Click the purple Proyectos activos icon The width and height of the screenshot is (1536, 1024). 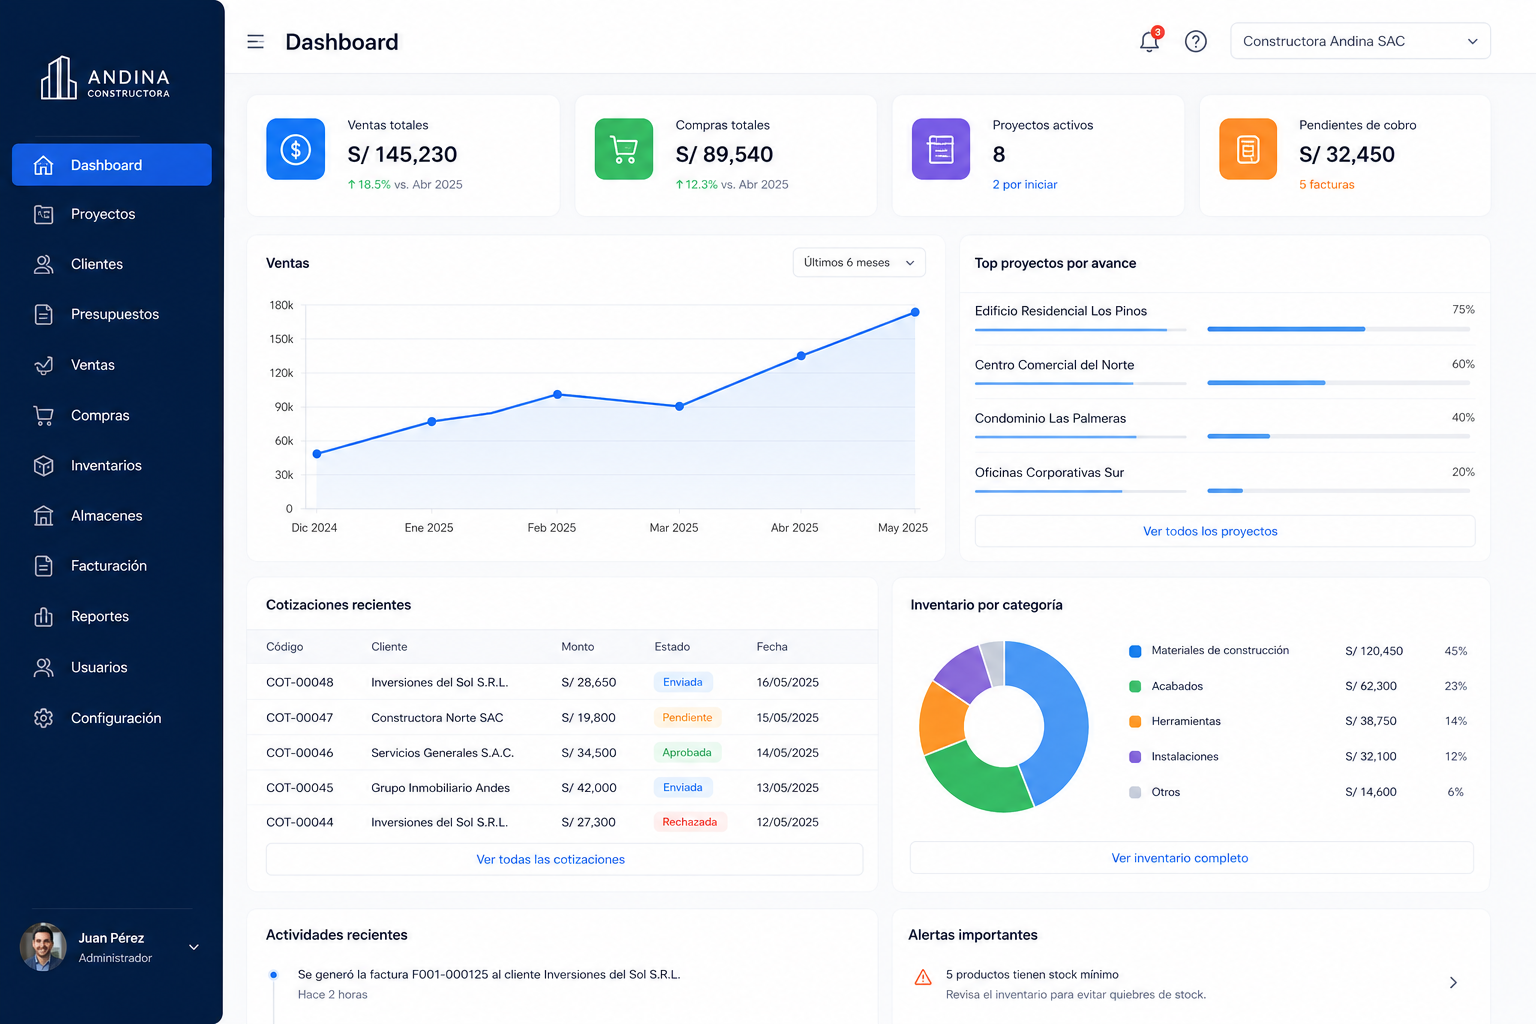click(x=940, y=149)
